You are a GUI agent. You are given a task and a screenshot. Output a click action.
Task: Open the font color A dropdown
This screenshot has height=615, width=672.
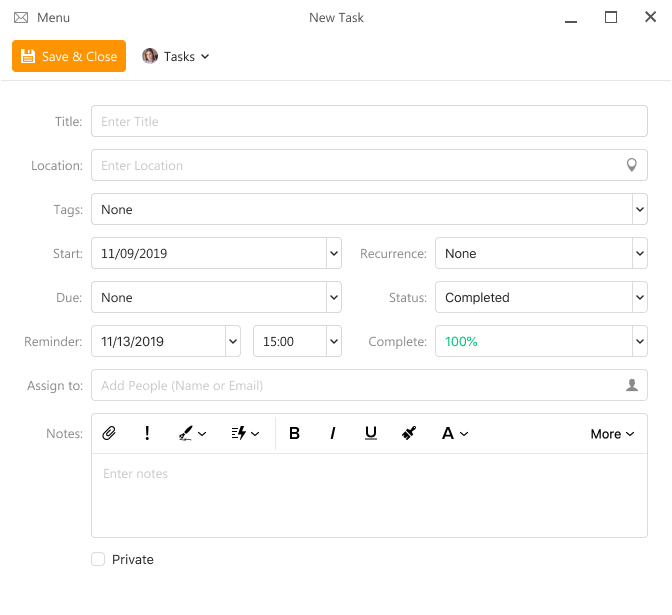[455, 434]
